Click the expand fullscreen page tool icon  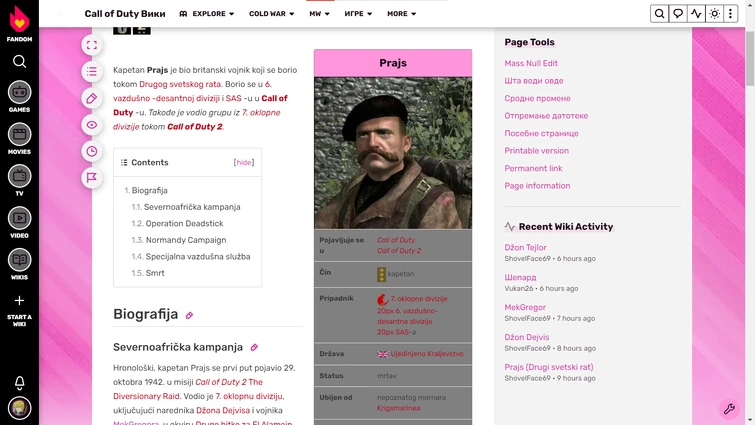91,45
